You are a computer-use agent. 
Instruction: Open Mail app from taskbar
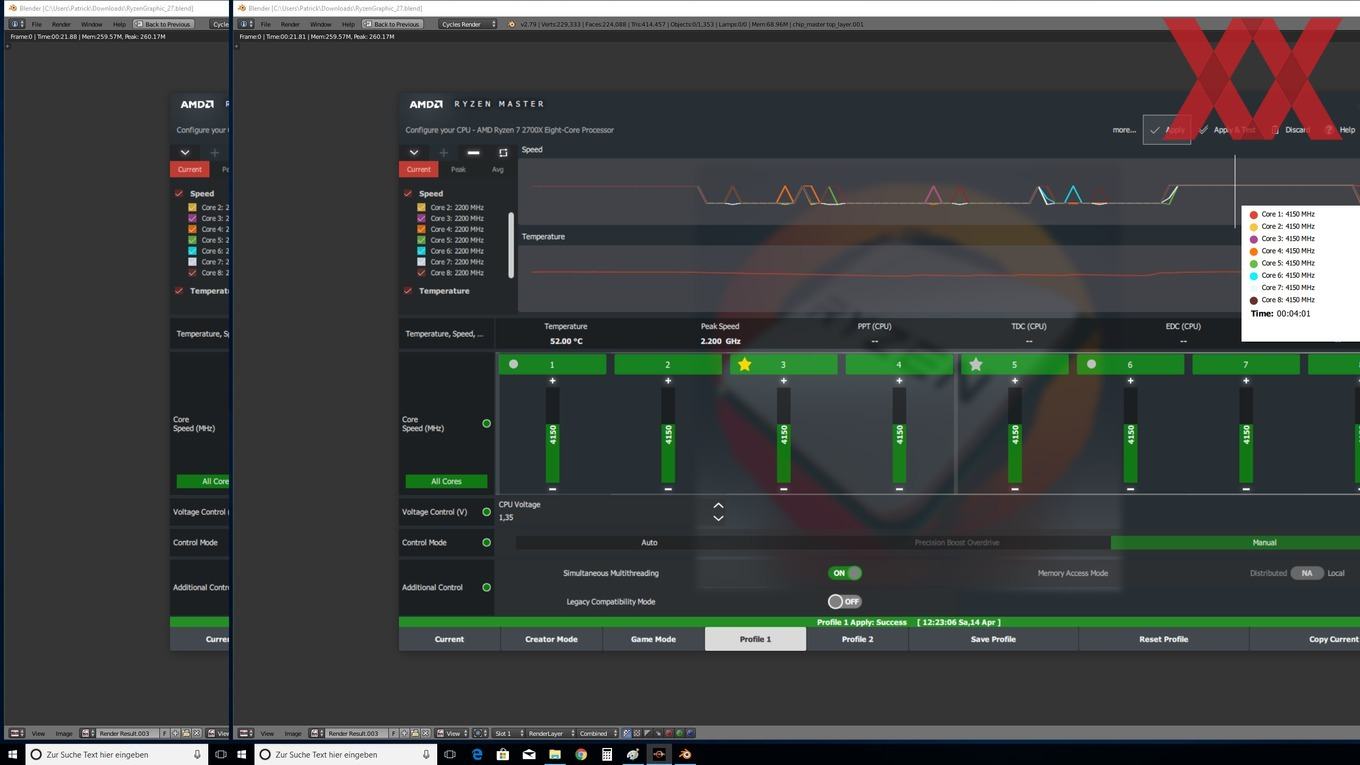[x=529, y=755]
